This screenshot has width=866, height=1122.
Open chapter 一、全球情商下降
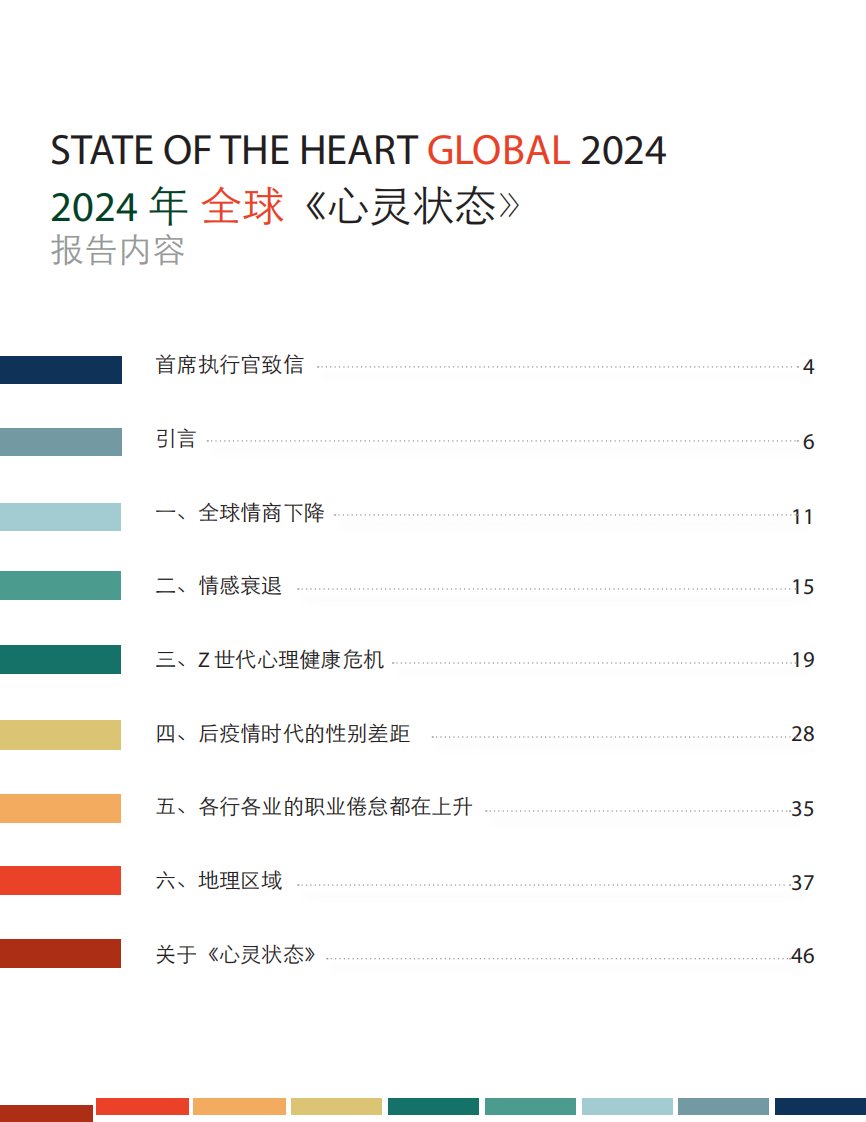click(x=240, y=514)
